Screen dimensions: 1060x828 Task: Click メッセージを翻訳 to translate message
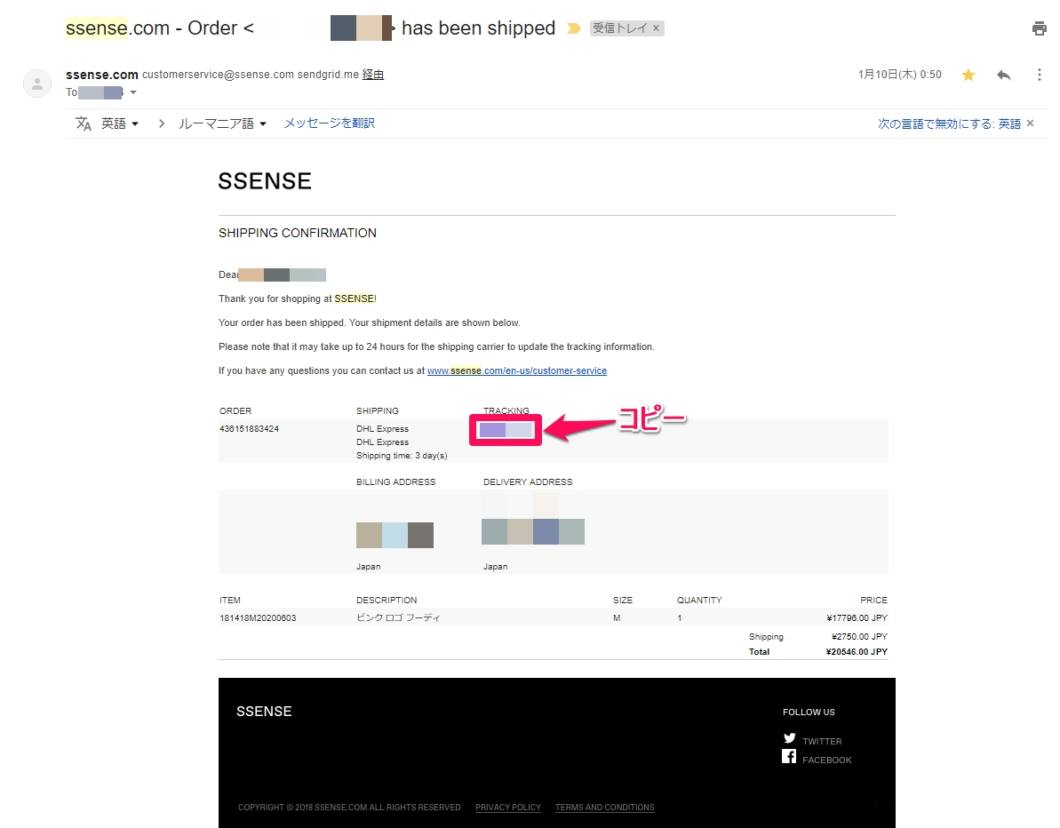coord(329,123)
